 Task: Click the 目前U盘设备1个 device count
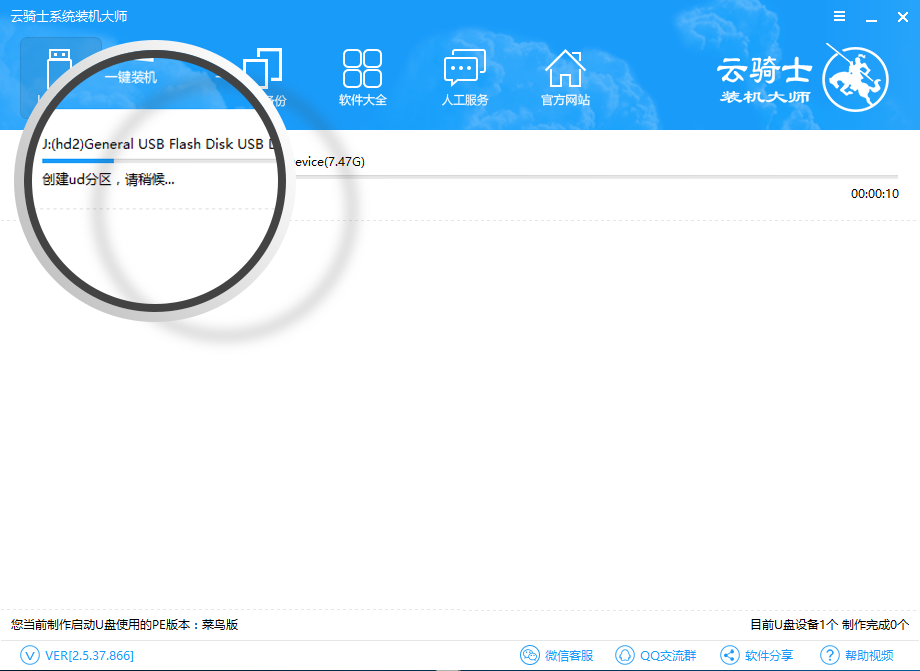(x=794, y=625)
